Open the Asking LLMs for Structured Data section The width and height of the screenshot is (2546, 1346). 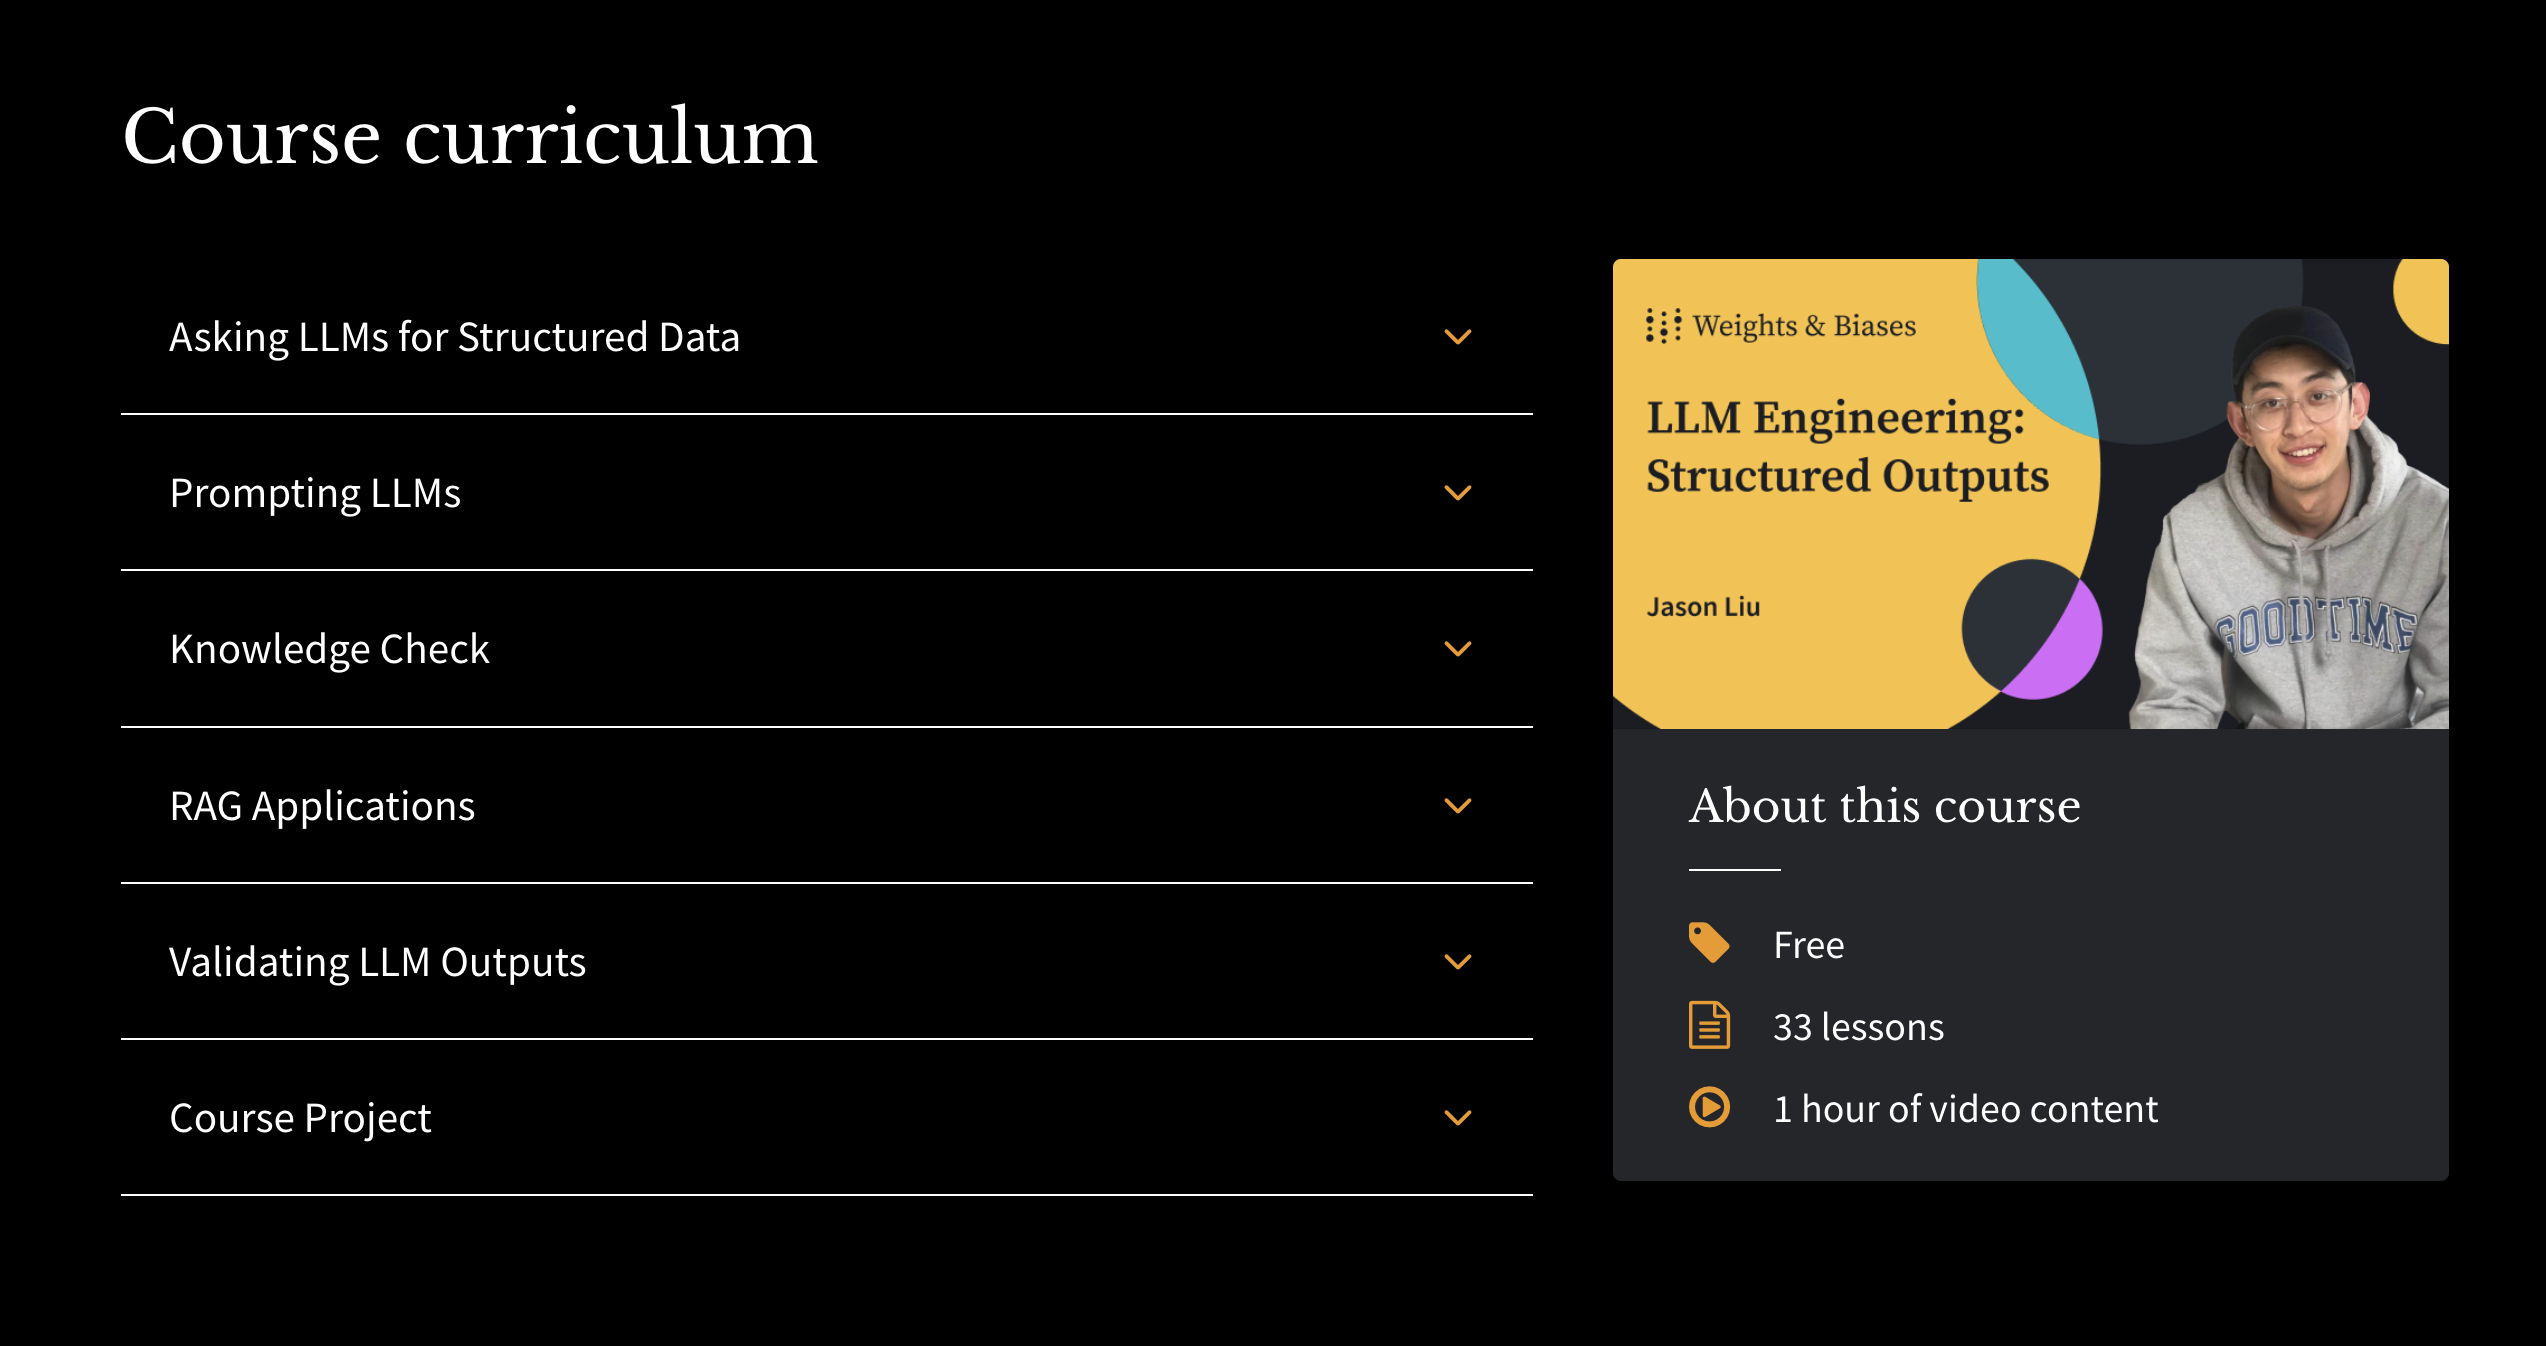pyautogui.click(x=454, y=337)
